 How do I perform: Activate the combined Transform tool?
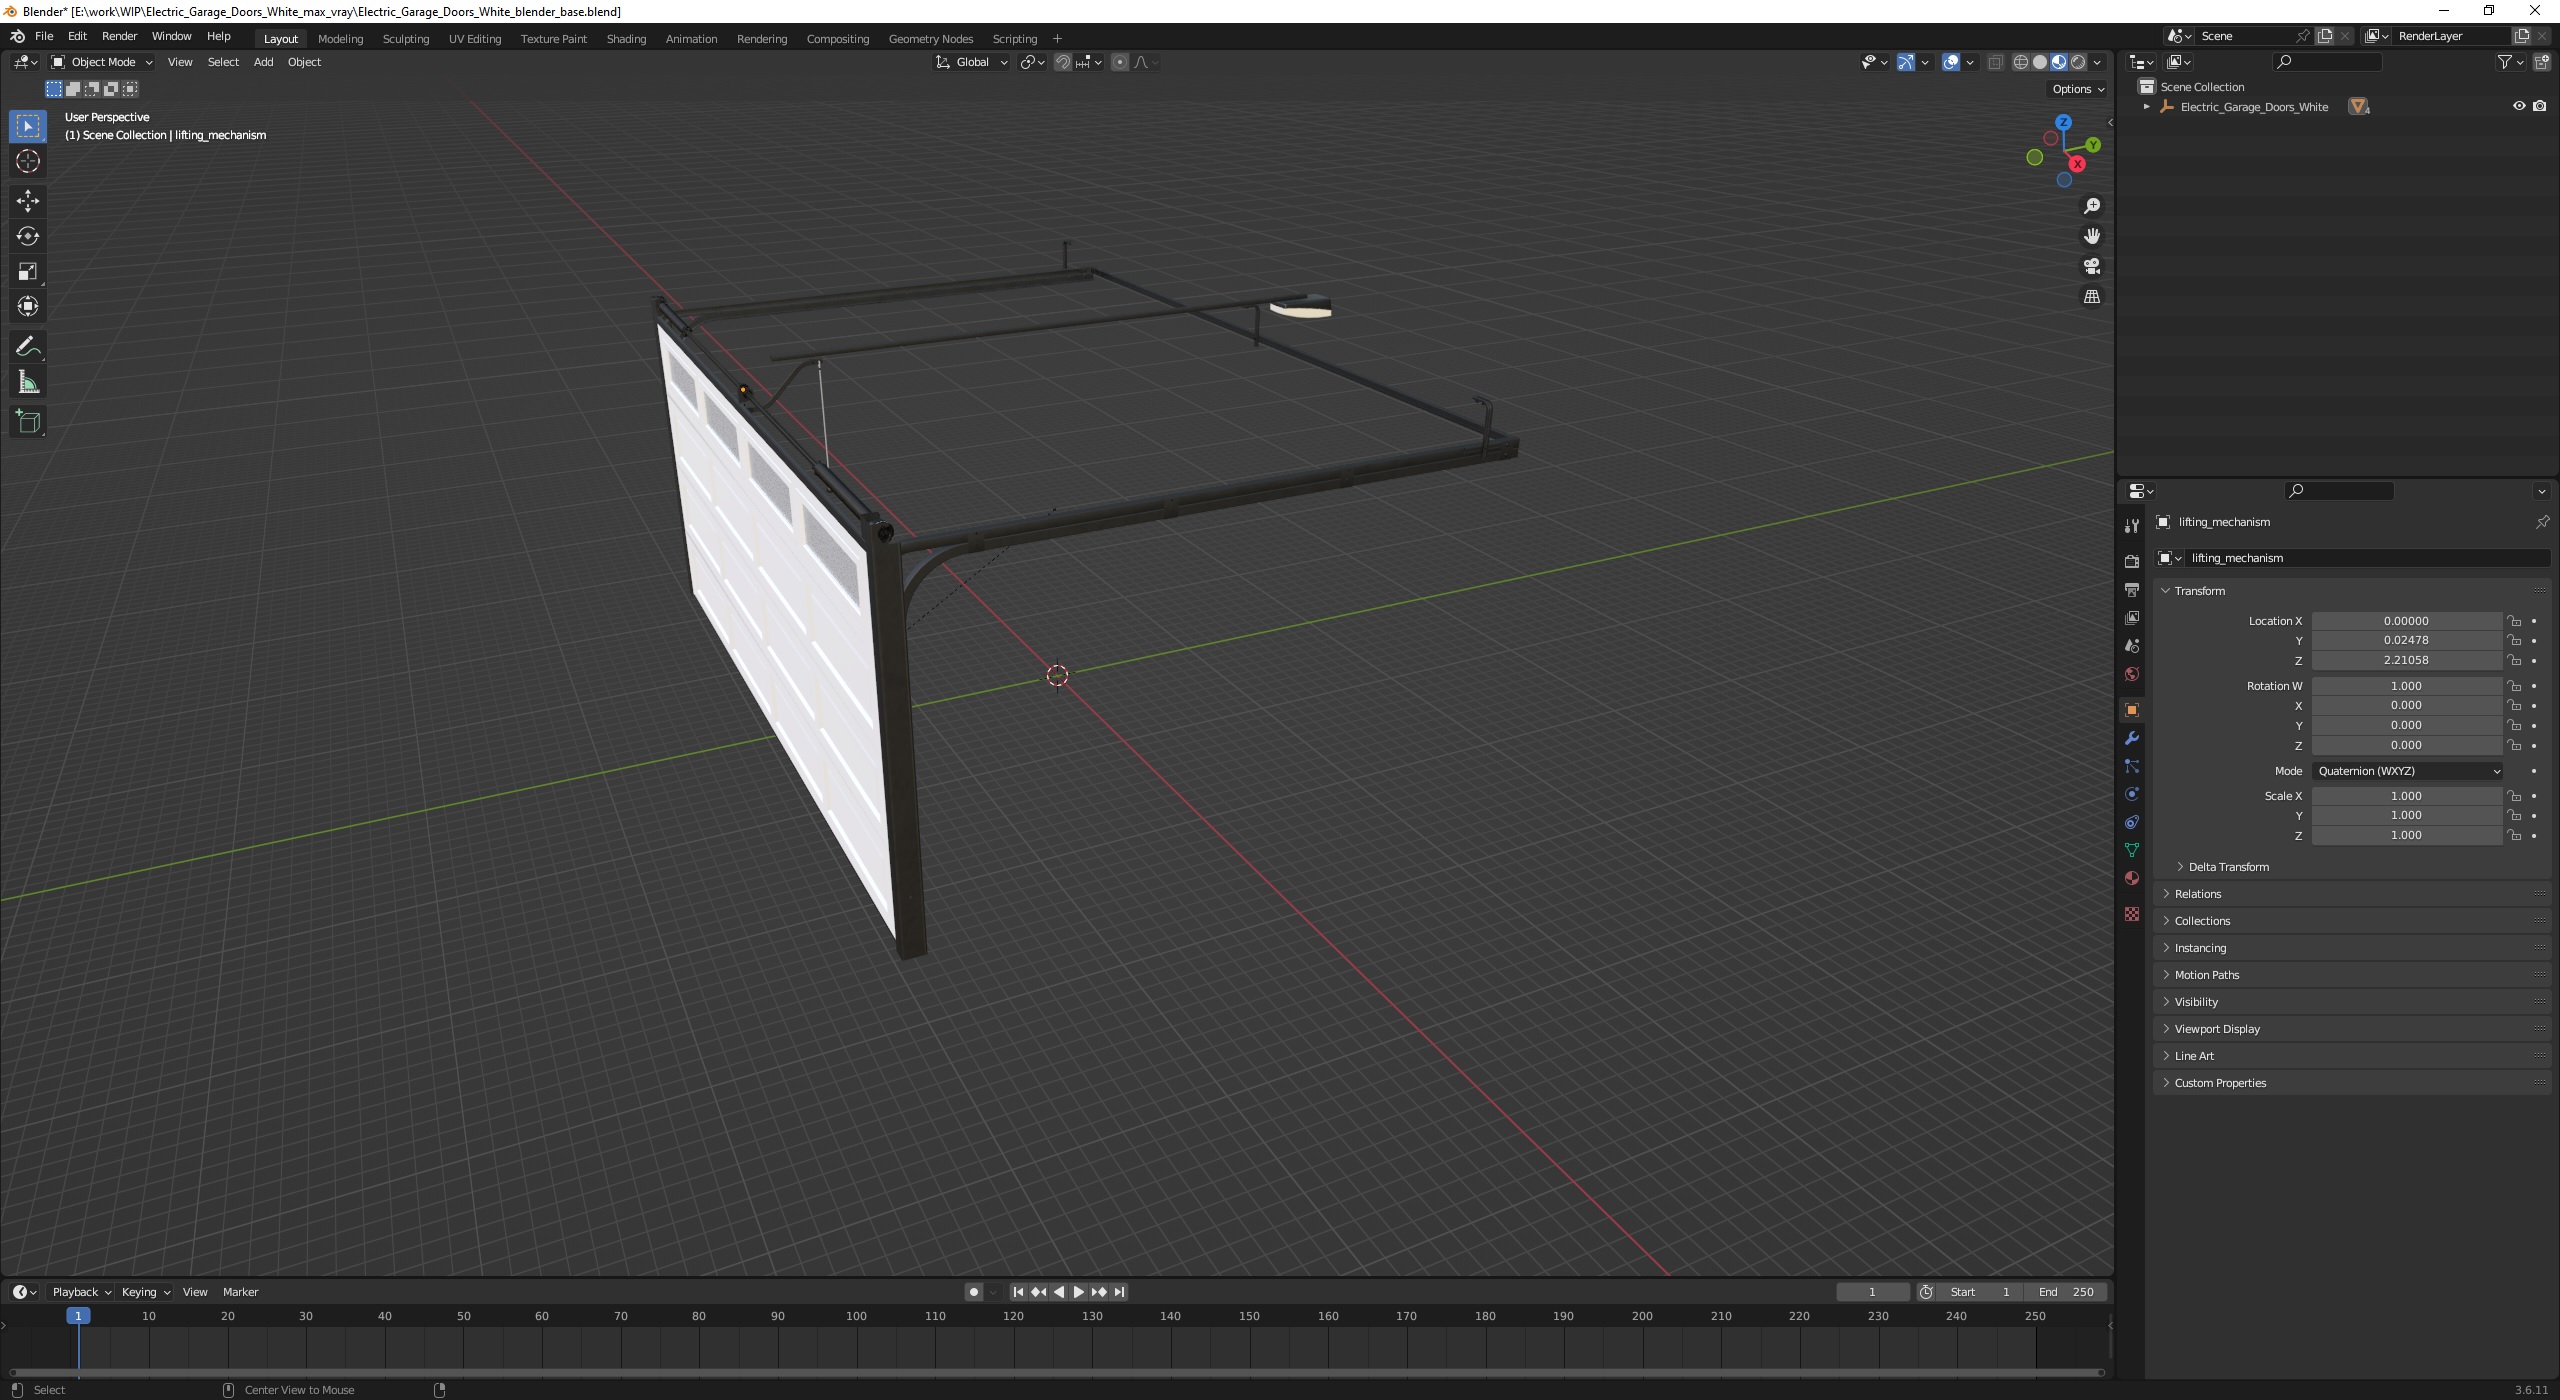click(x=28, y=306)
